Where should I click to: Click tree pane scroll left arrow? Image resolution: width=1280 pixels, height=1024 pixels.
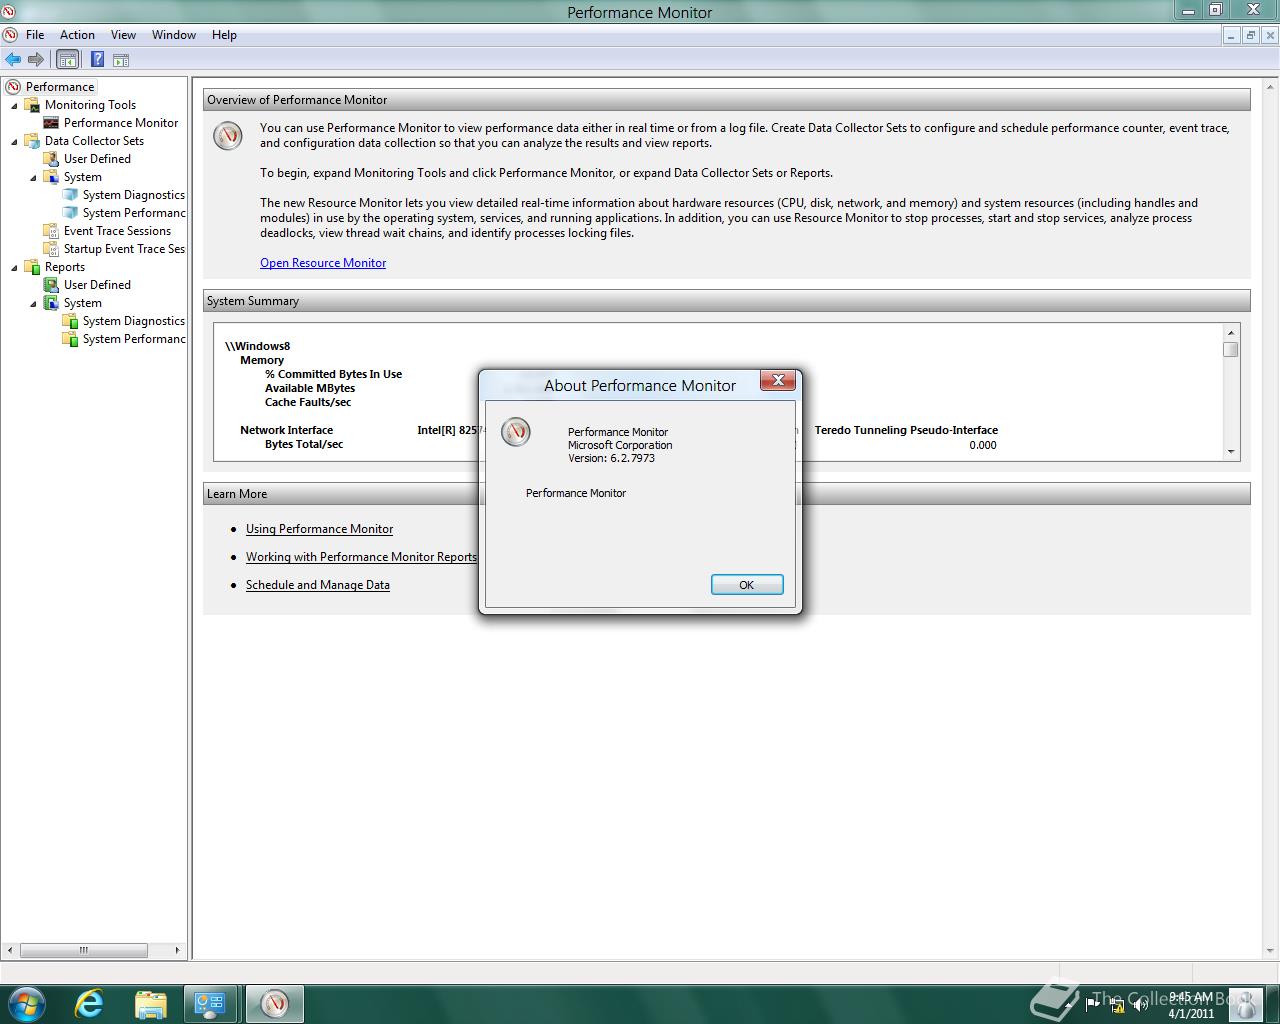(x=11, y=950)
